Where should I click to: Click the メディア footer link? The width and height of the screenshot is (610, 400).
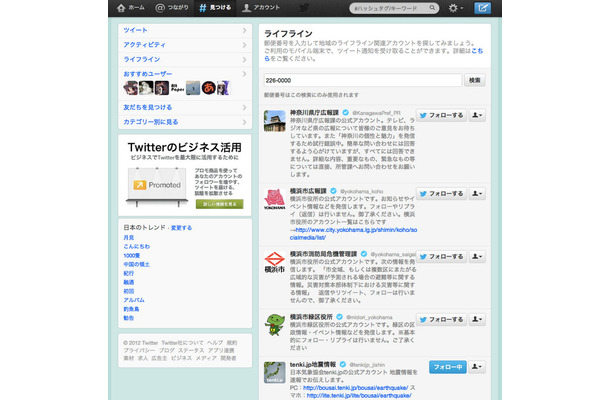pos(206,358)
